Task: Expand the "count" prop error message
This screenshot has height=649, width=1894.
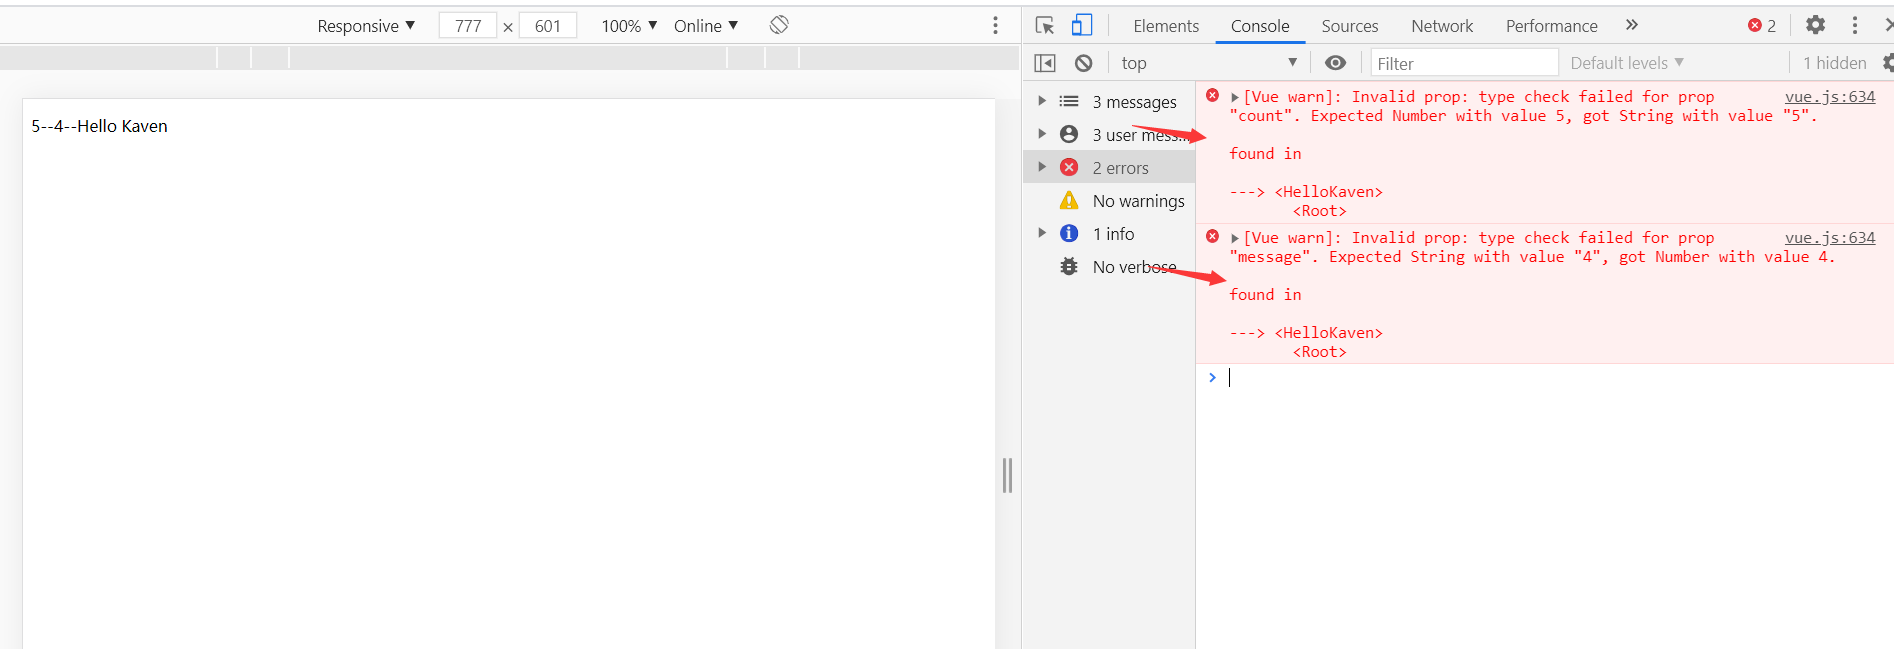Action: pyautogui.click(x=1235, y=97)
